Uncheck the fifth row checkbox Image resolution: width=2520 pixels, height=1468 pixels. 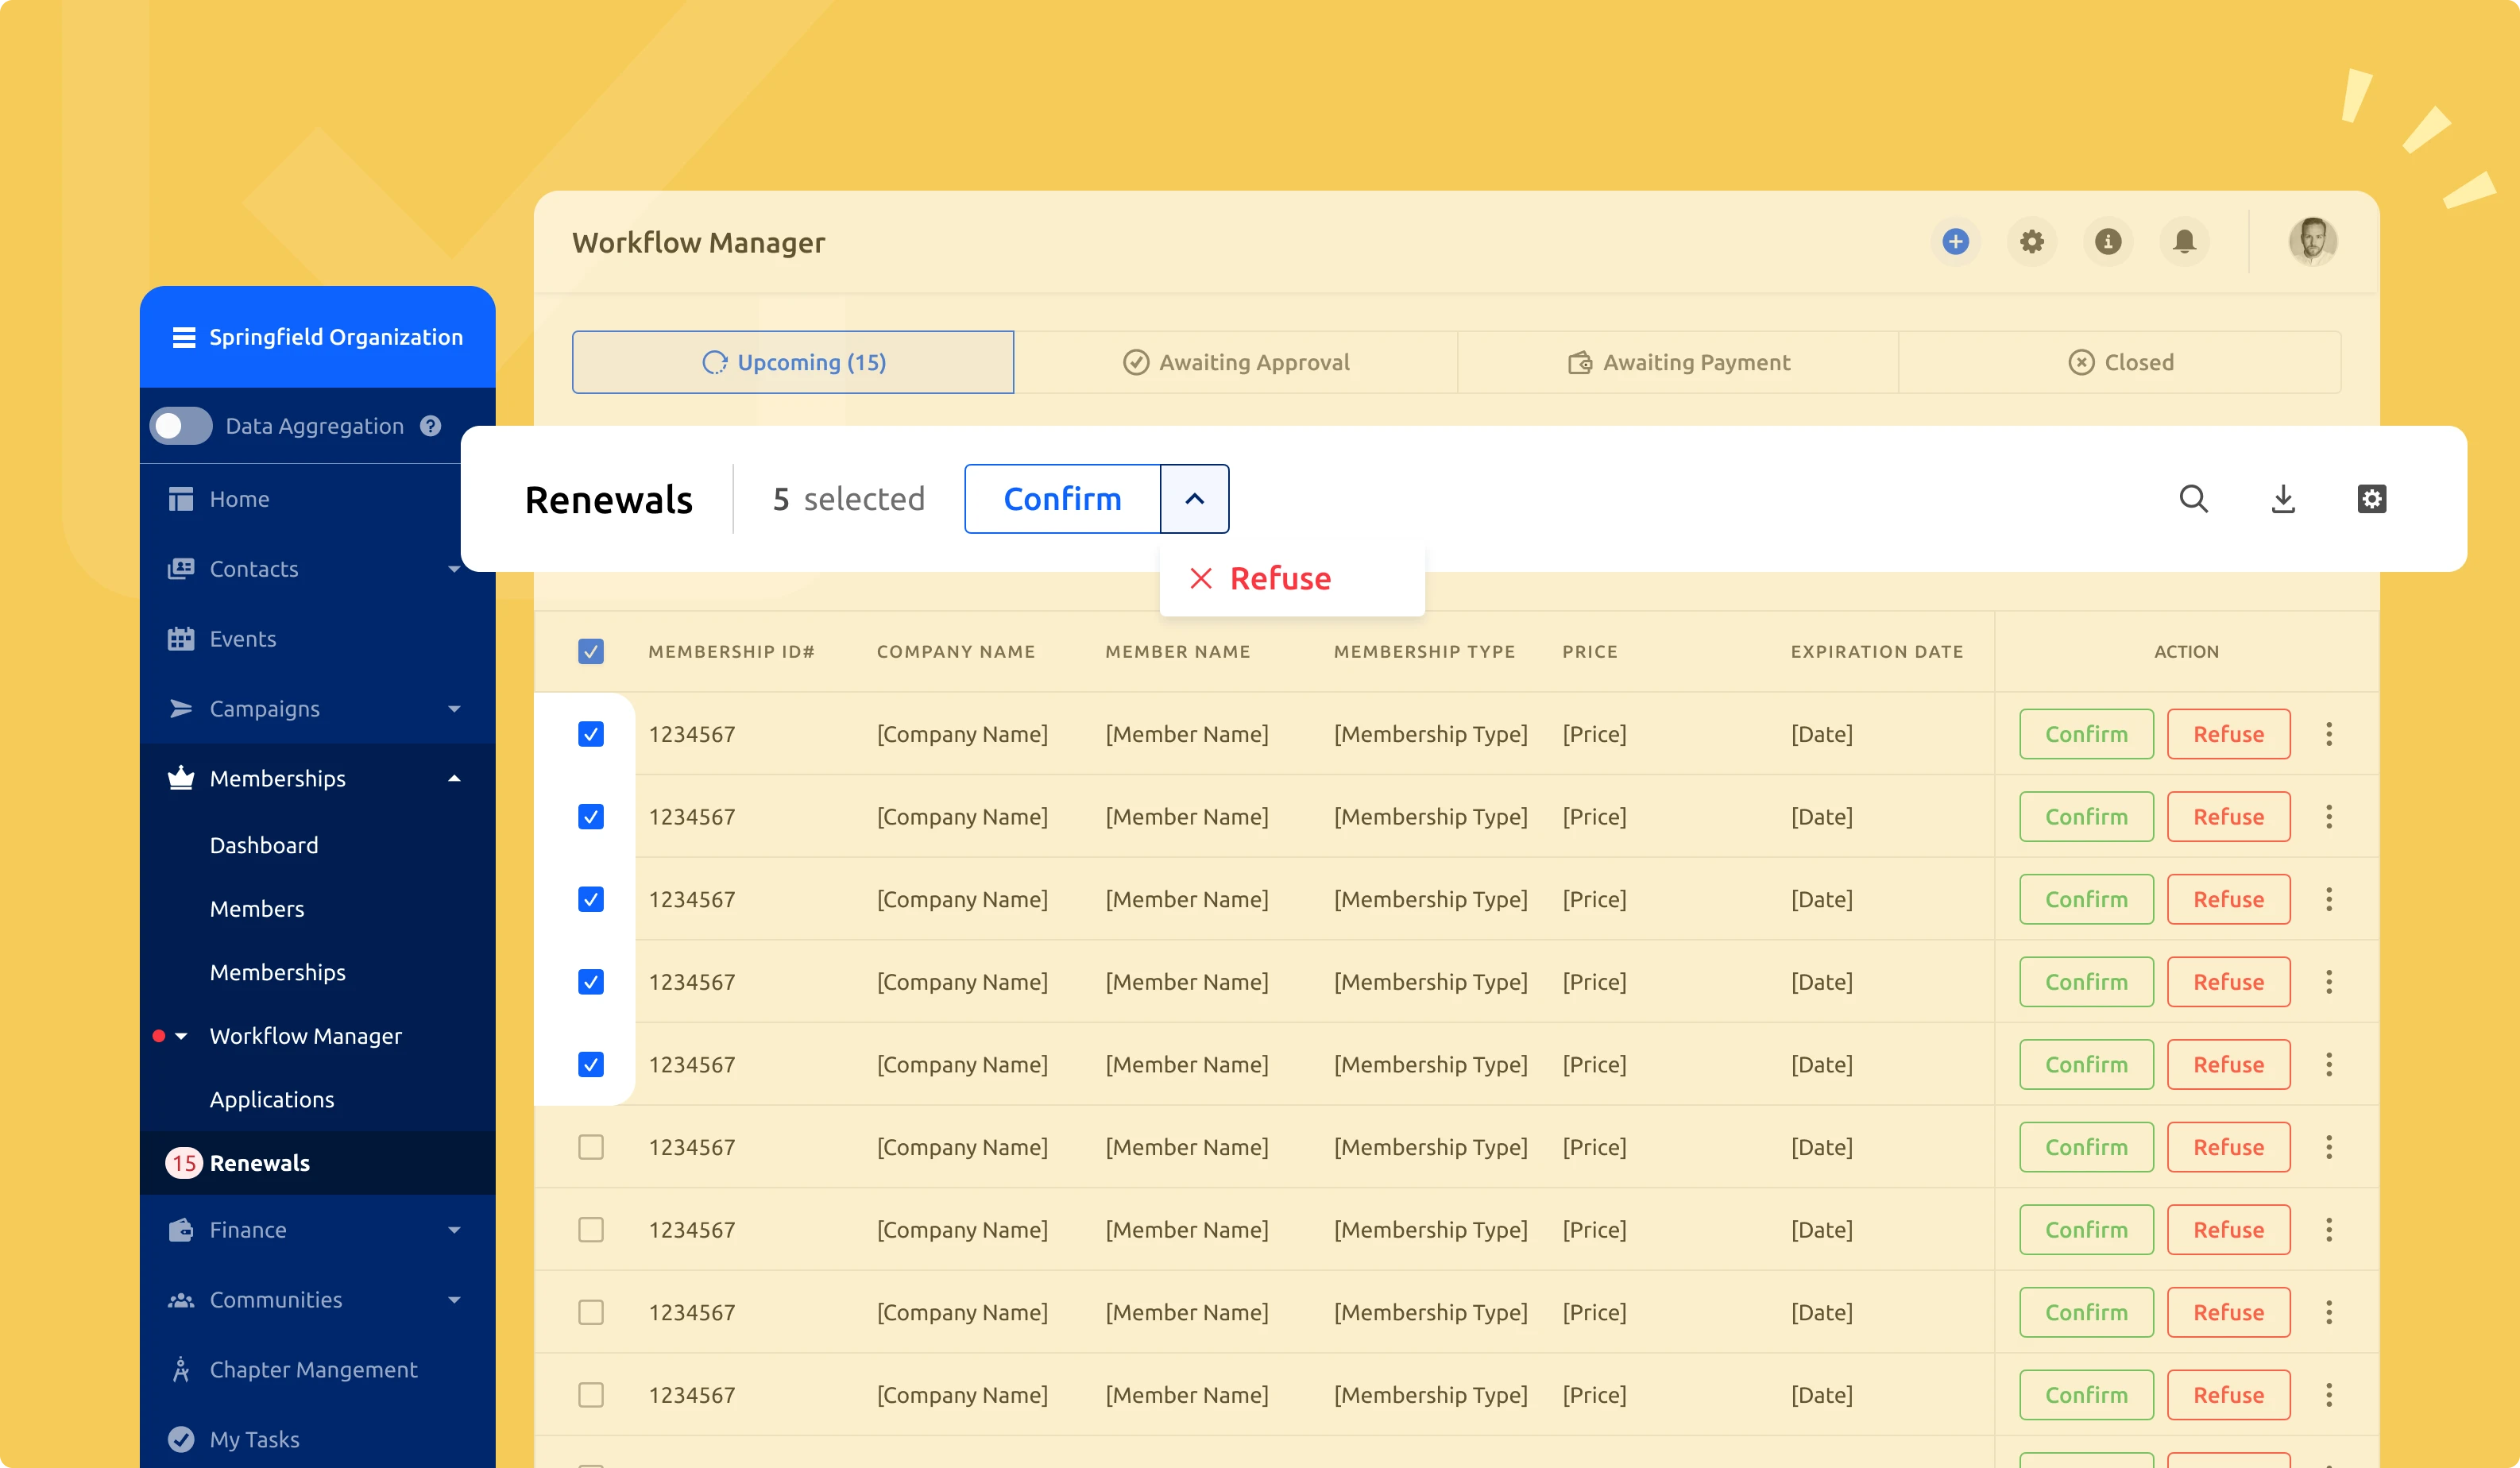click(593, 1064)
